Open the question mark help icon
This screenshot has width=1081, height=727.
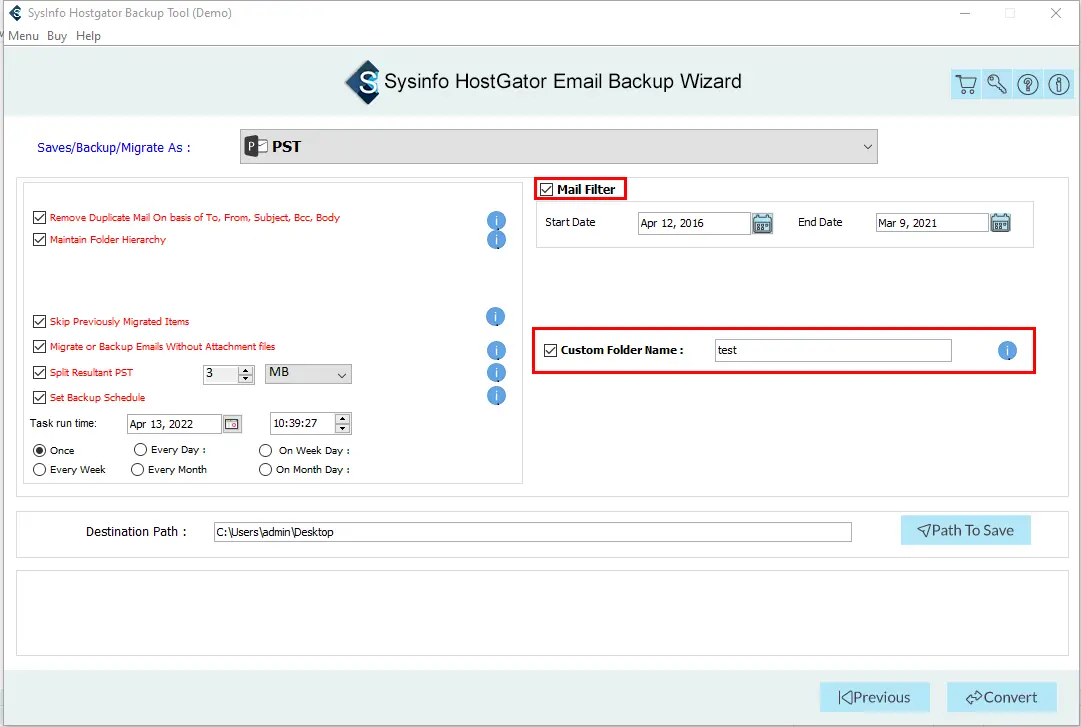(x=1027, y=85)
